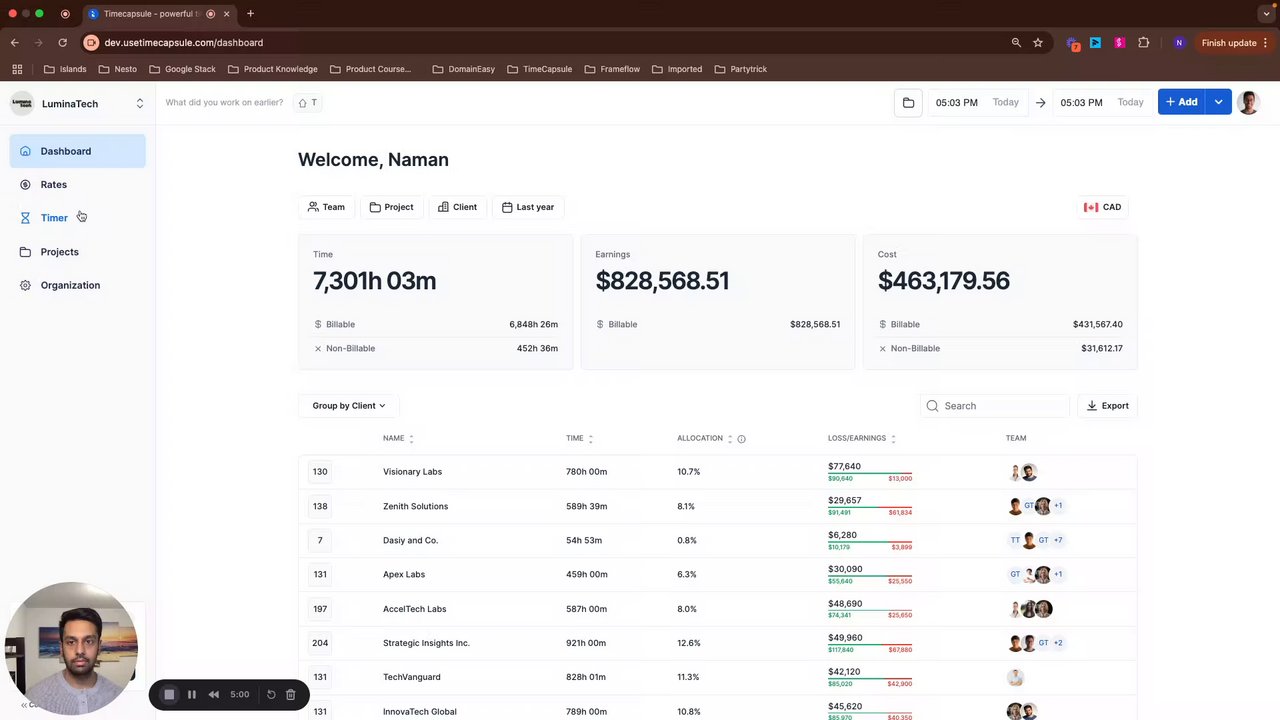
Task: Open the Zenith Solutions row
Action: [x=717, y=506]
